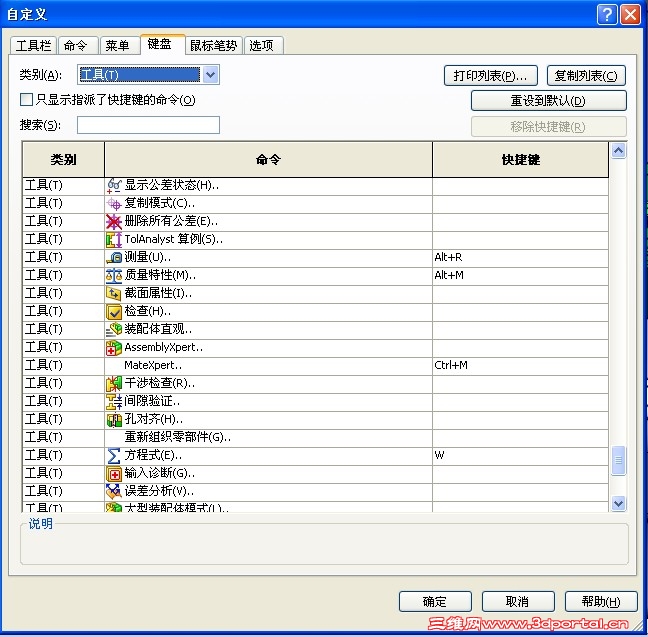Click the AssemblyXpert icon
648x637 pixels.
[114, 348]
